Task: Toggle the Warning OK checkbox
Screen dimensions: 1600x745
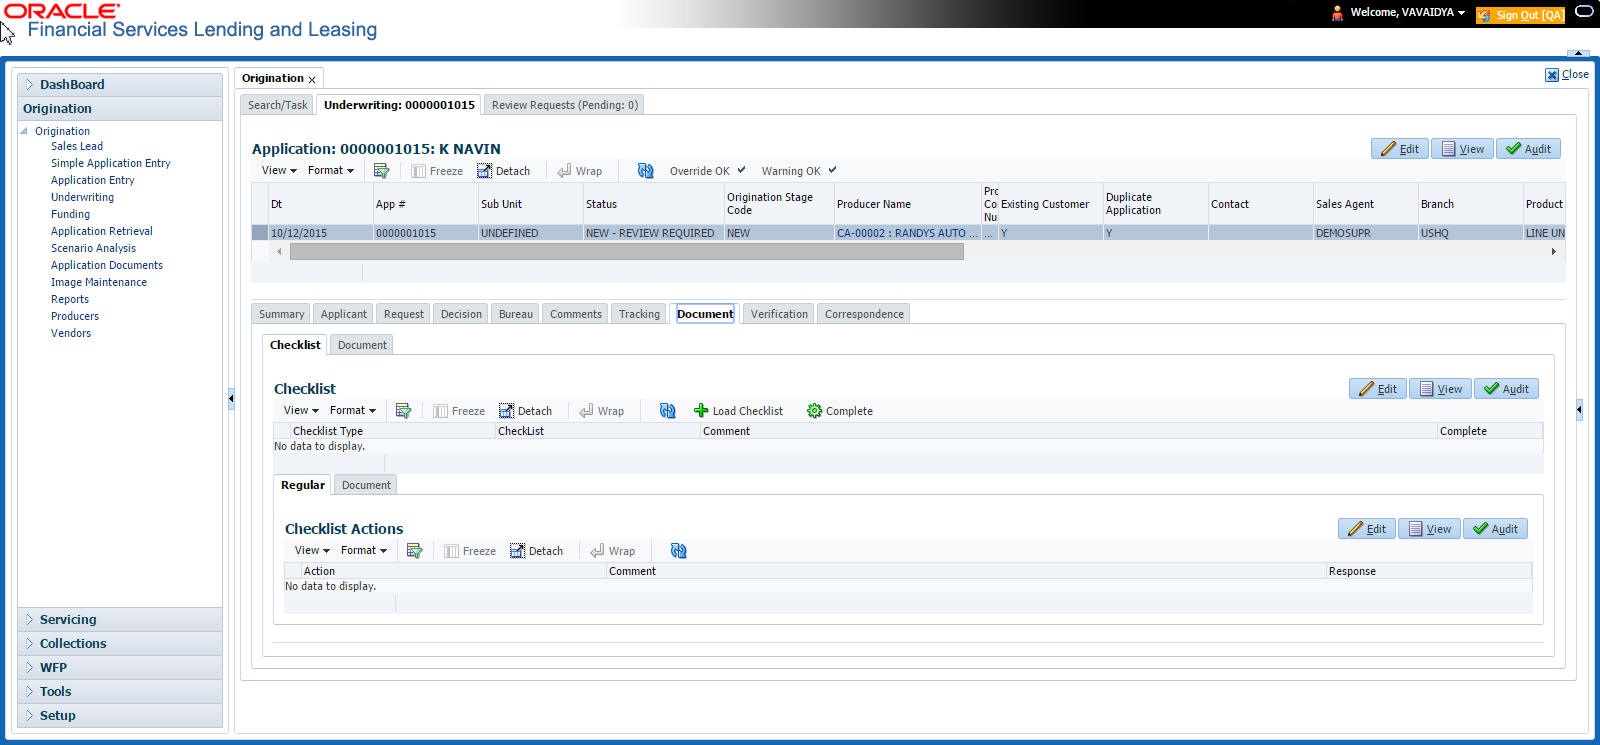Action: [832, 170]
